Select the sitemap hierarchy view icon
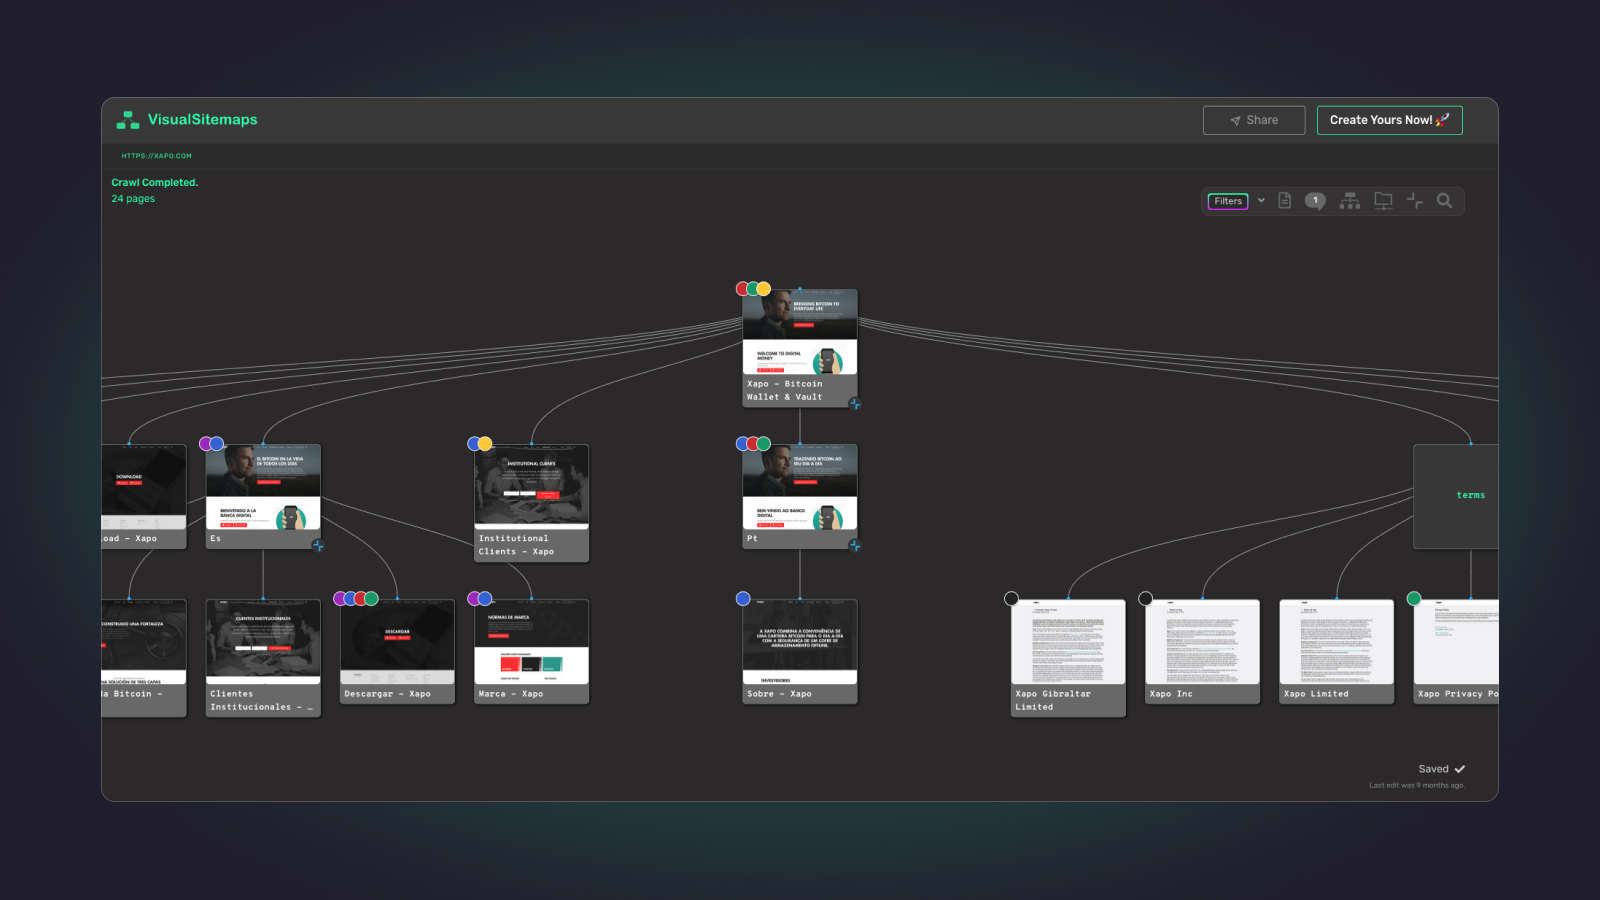 coord(1350,201)
